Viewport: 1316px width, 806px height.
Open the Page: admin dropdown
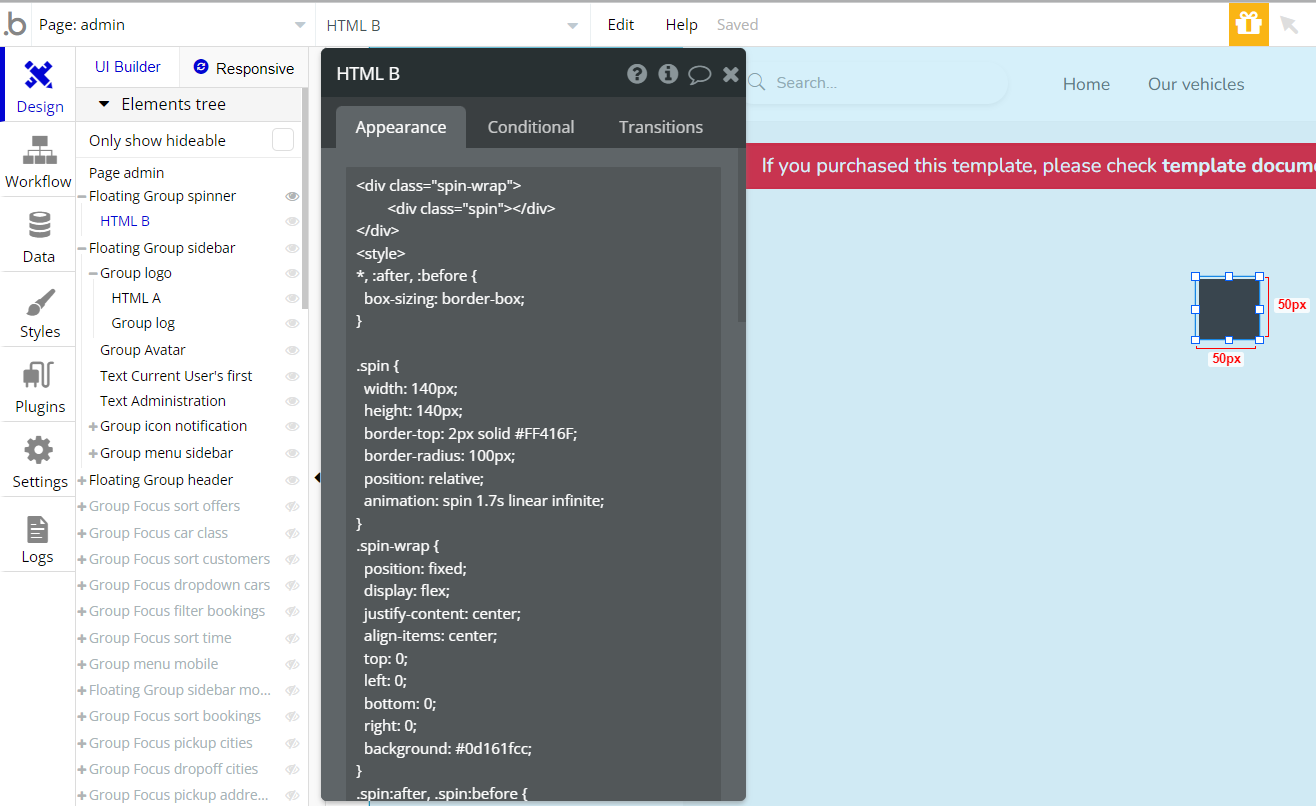point(172,25)
